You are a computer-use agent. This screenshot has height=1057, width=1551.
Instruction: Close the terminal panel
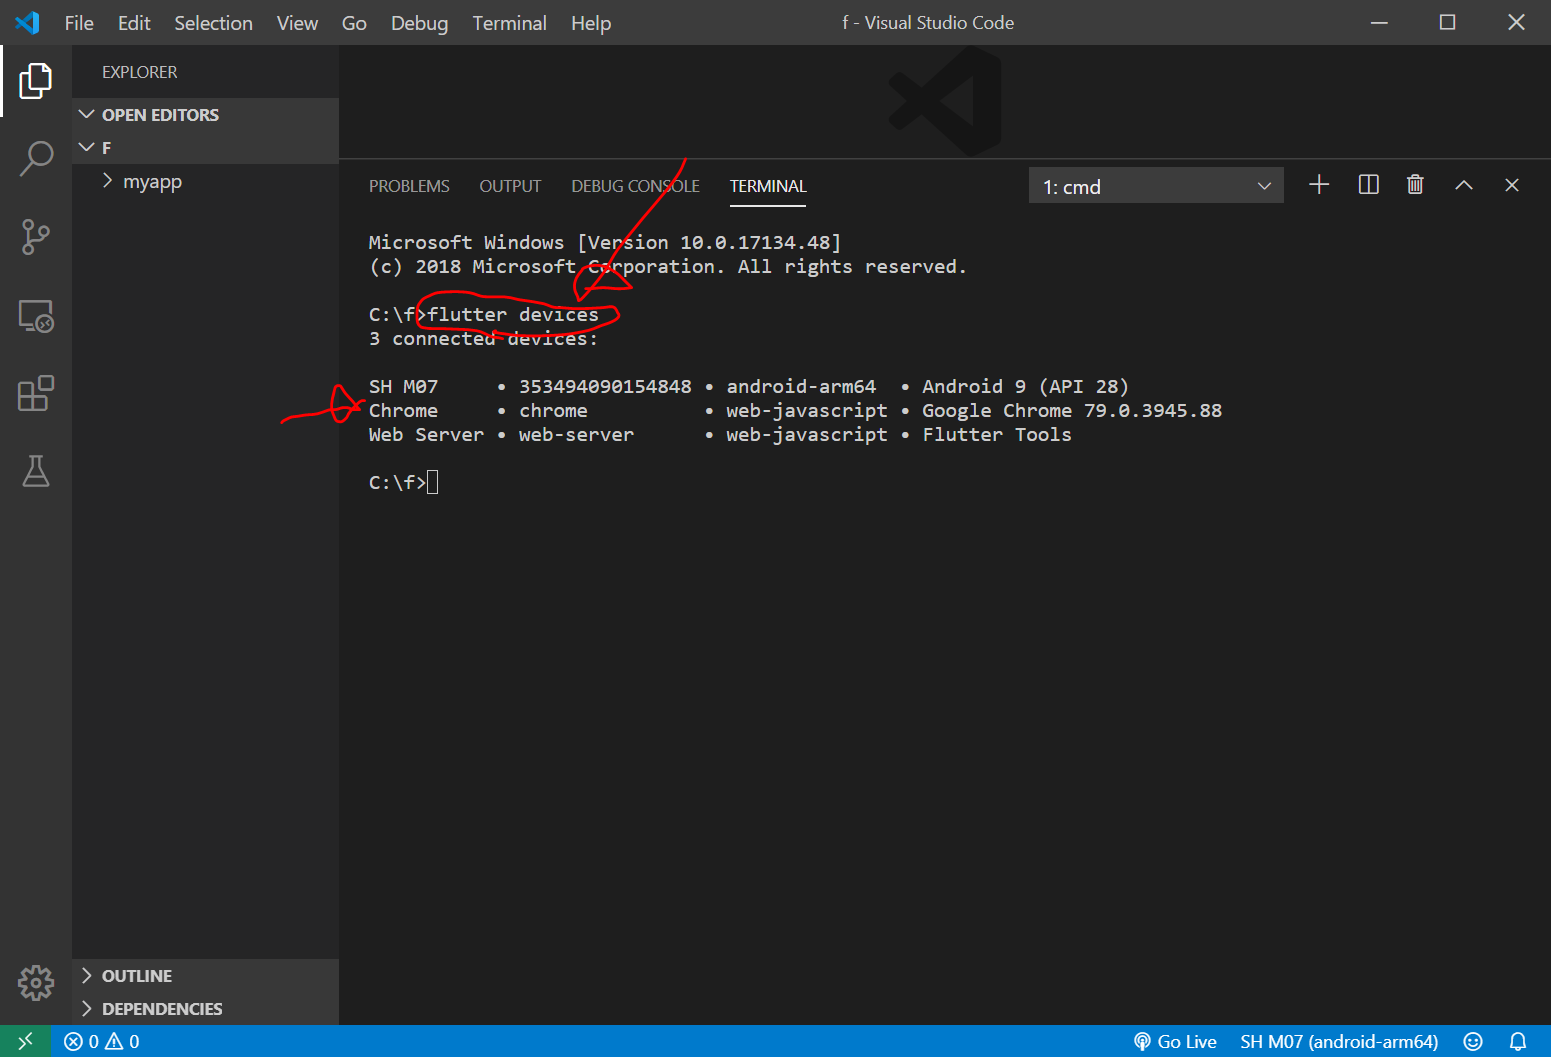pyautogui.click(x=1512, y=185)
